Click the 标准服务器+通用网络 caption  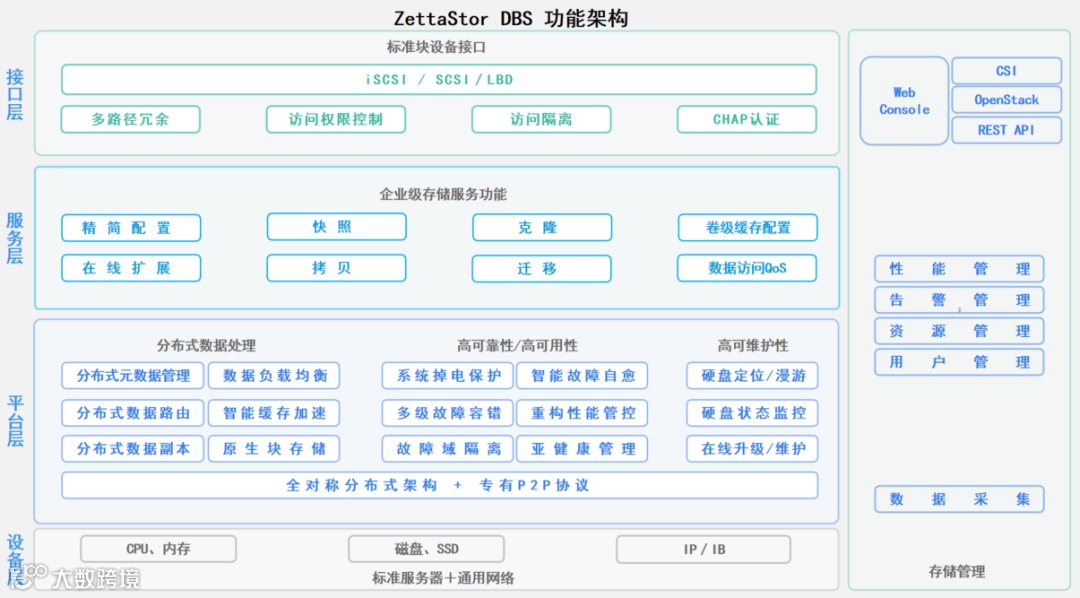443,578
